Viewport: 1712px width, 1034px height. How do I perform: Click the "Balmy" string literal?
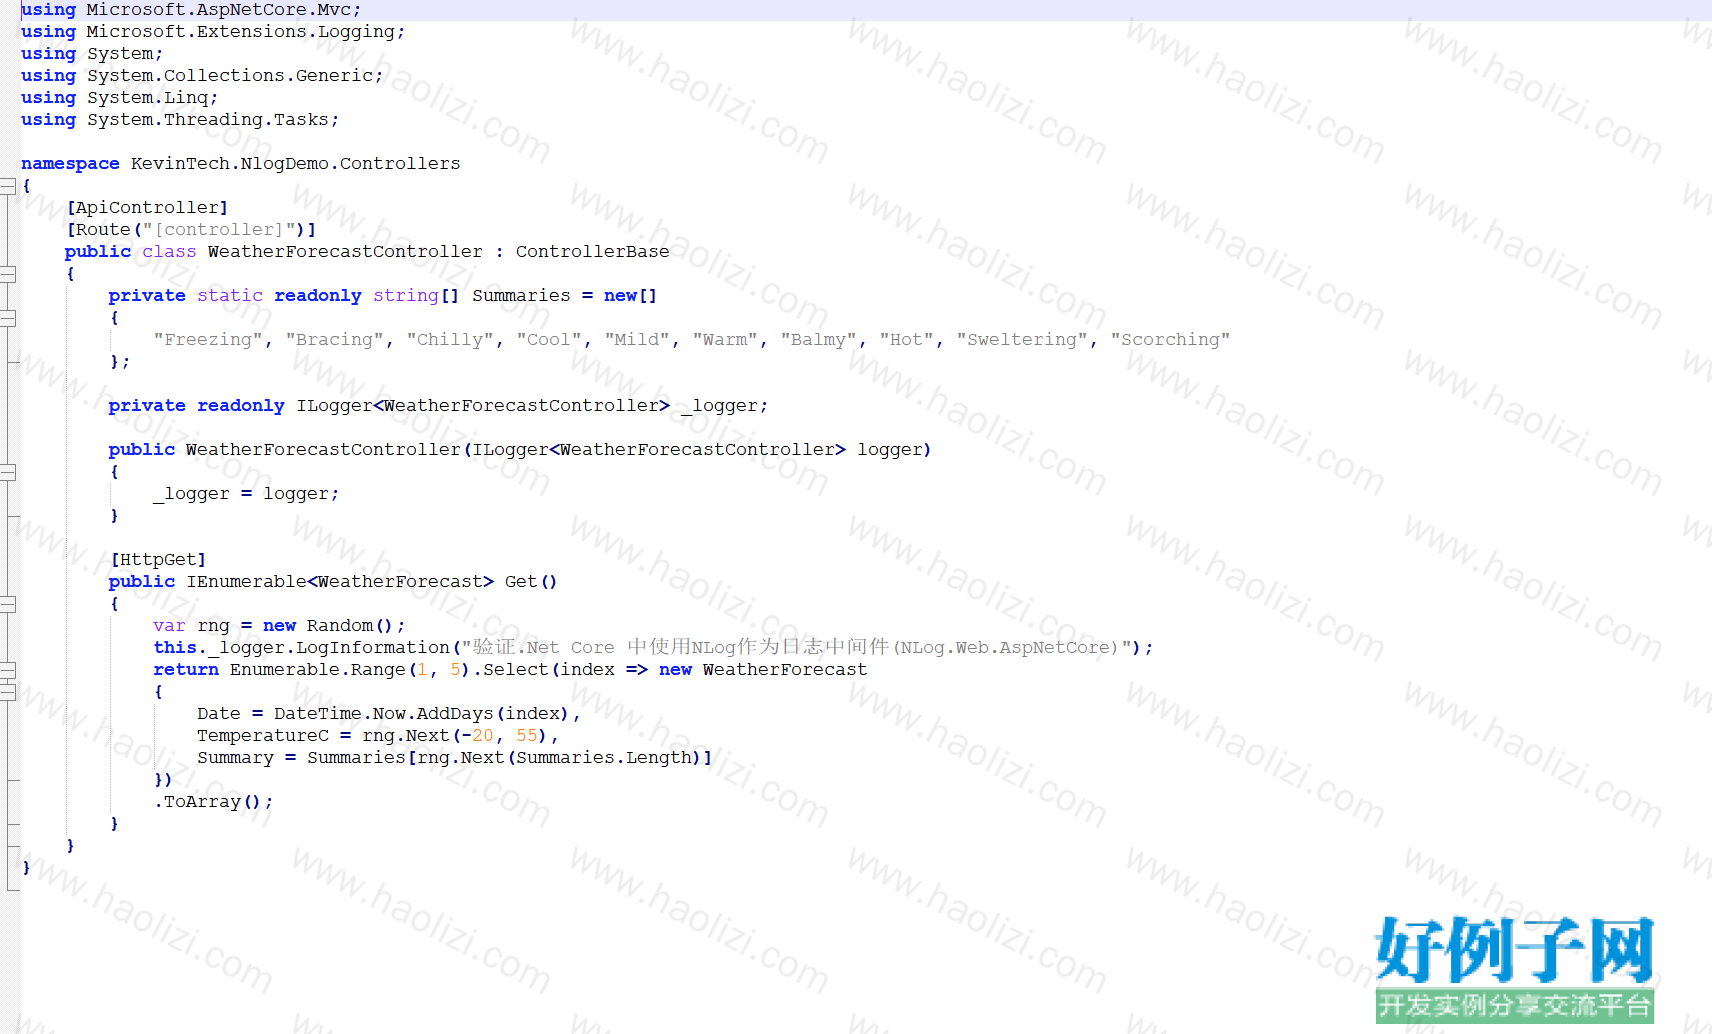tap(818, 340)
